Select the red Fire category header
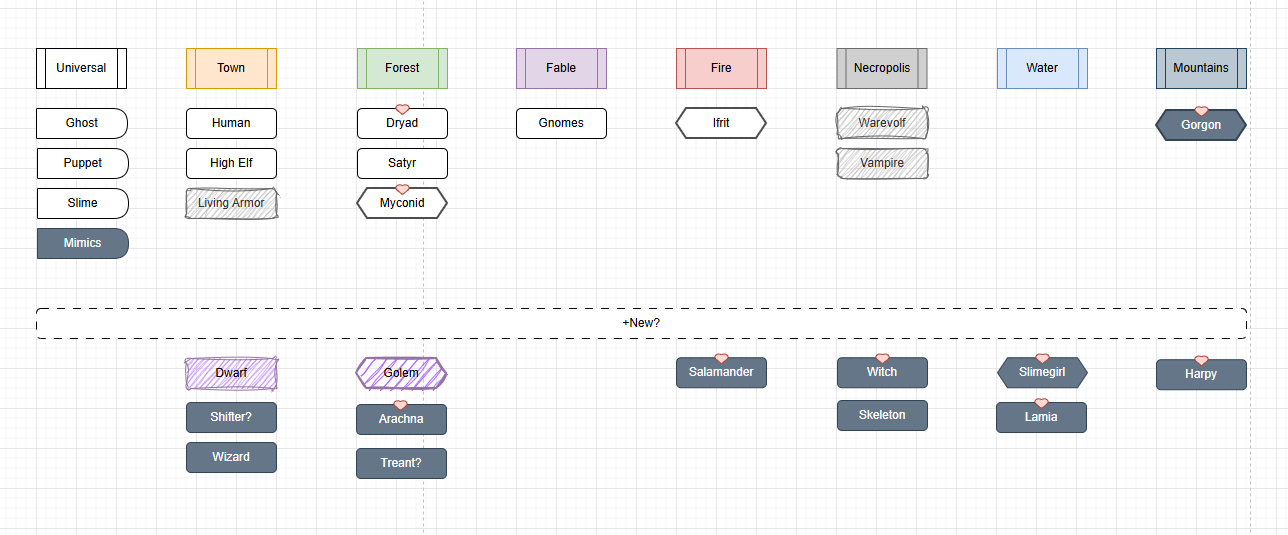This screenshot has height=535, width=1288. pos(721,68)
